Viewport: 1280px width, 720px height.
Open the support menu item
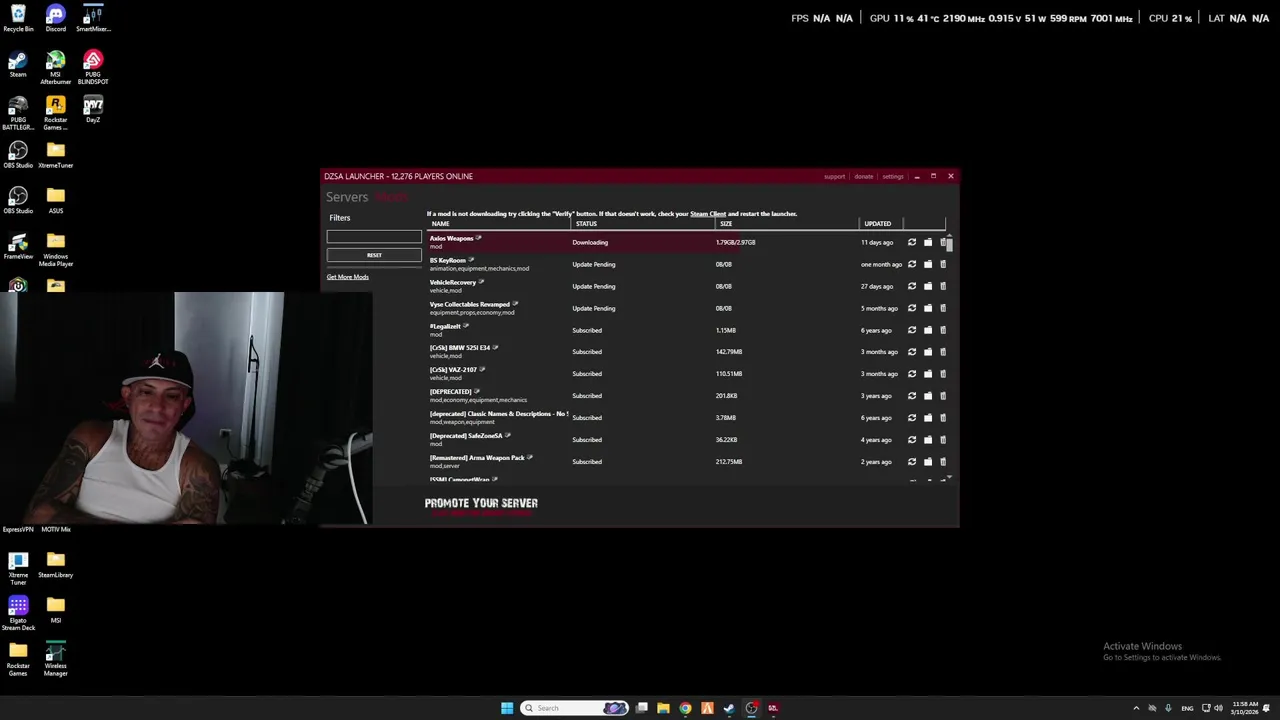click(x=834, y=176)
